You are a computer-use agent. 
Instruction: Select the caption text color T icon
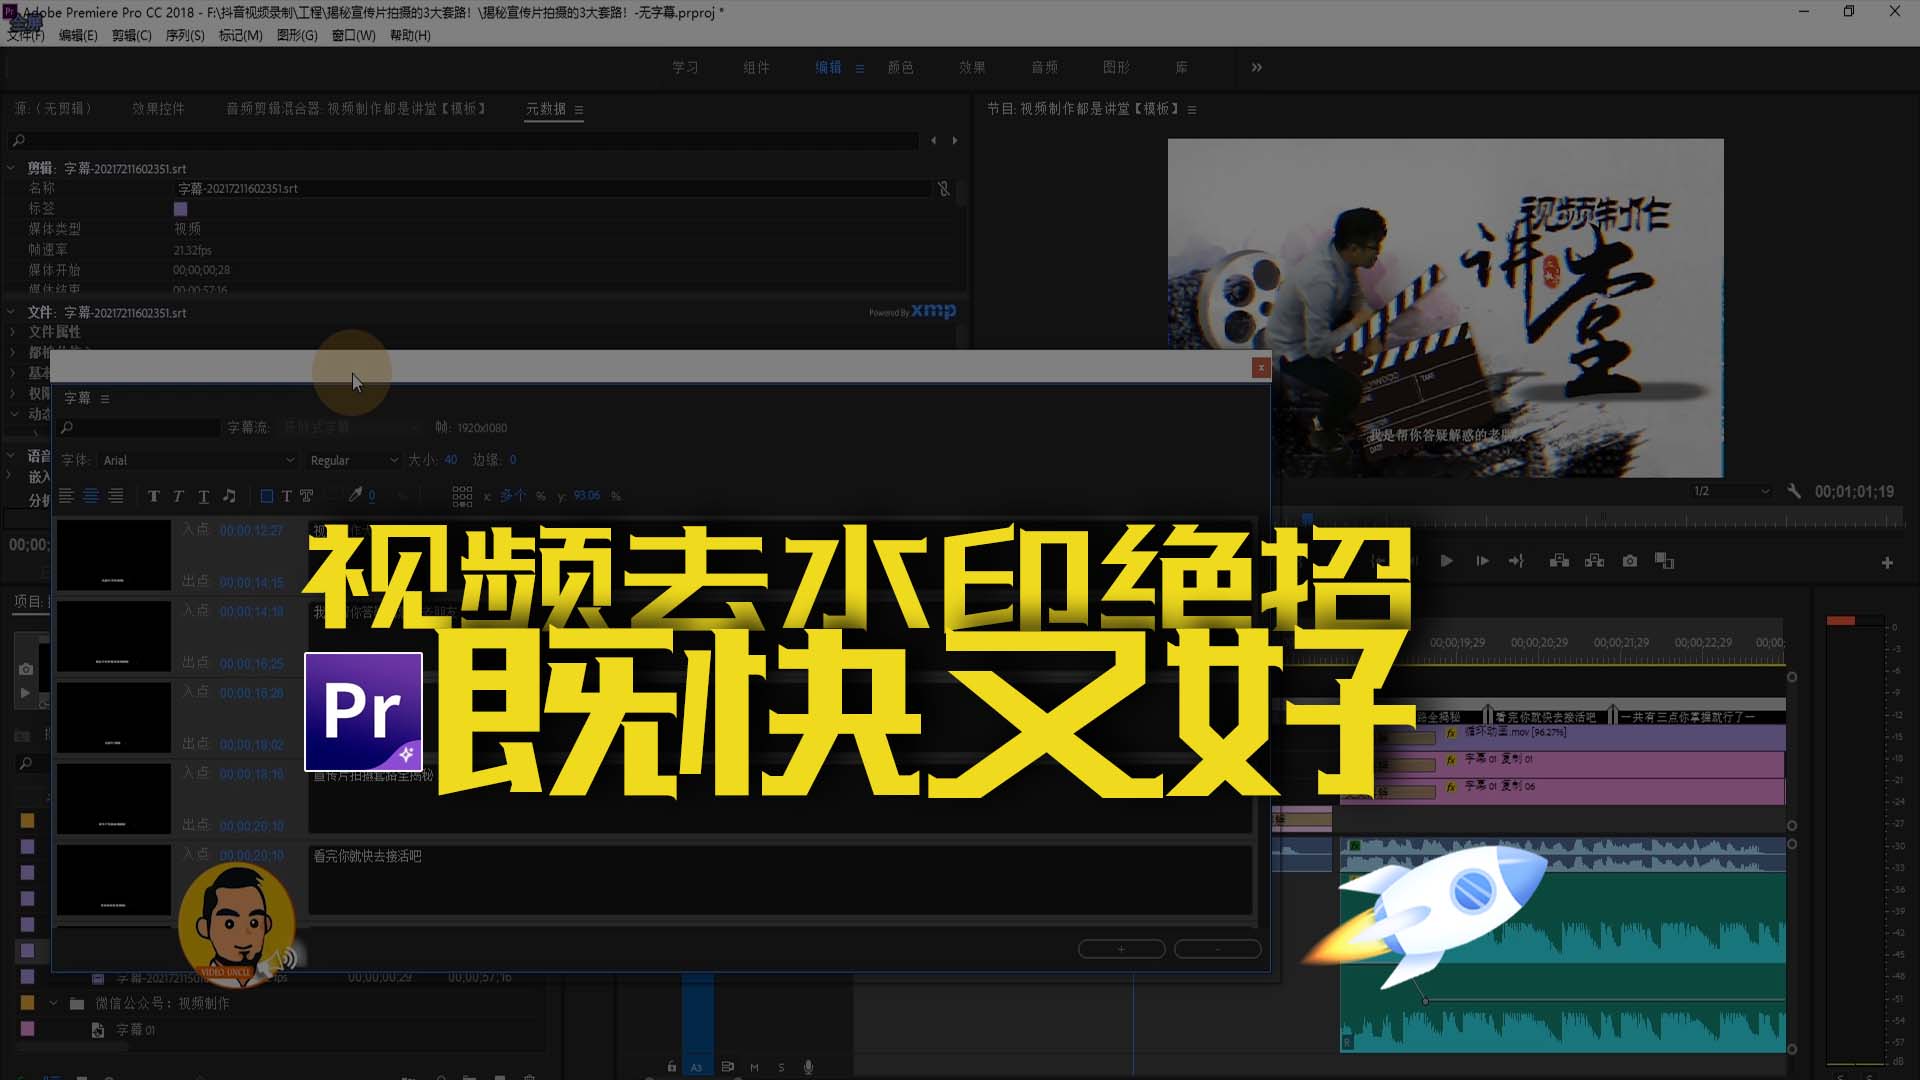[x=287, y=496]
